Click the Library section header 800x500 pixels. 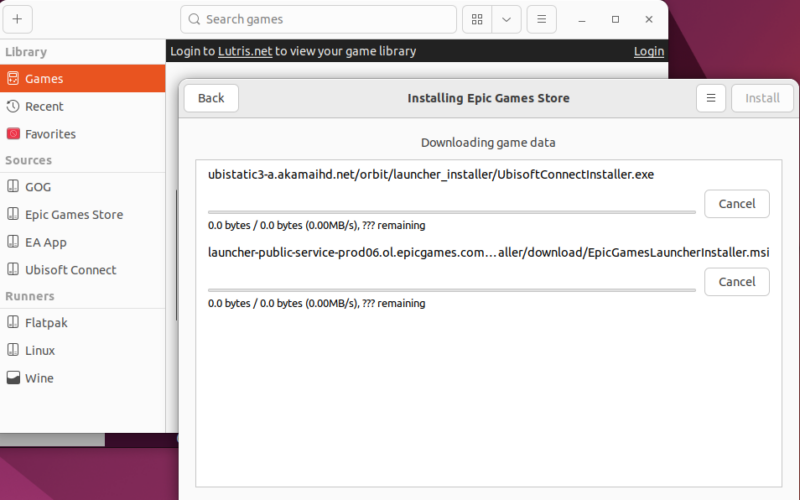tap(26, 52)
